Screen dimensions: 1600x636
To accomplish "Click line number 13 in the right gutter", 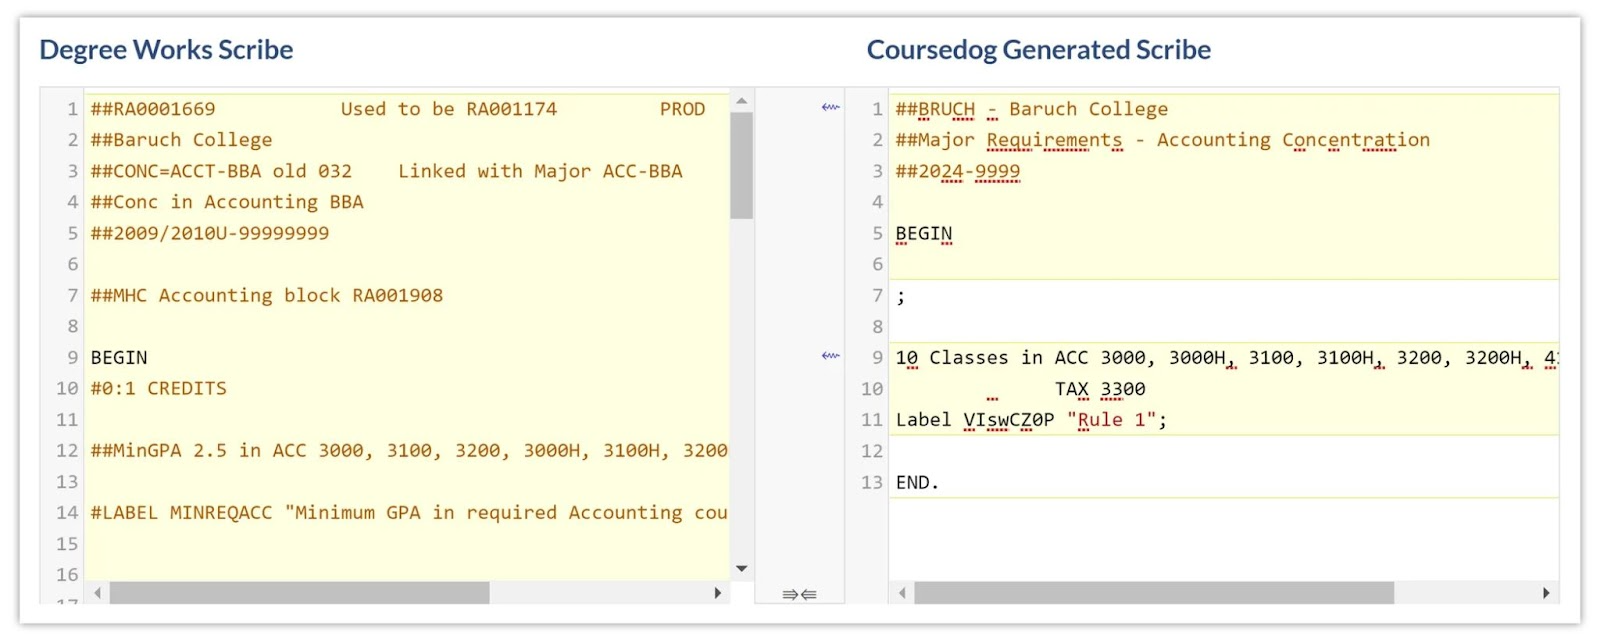I will click(x=872, y=482).
